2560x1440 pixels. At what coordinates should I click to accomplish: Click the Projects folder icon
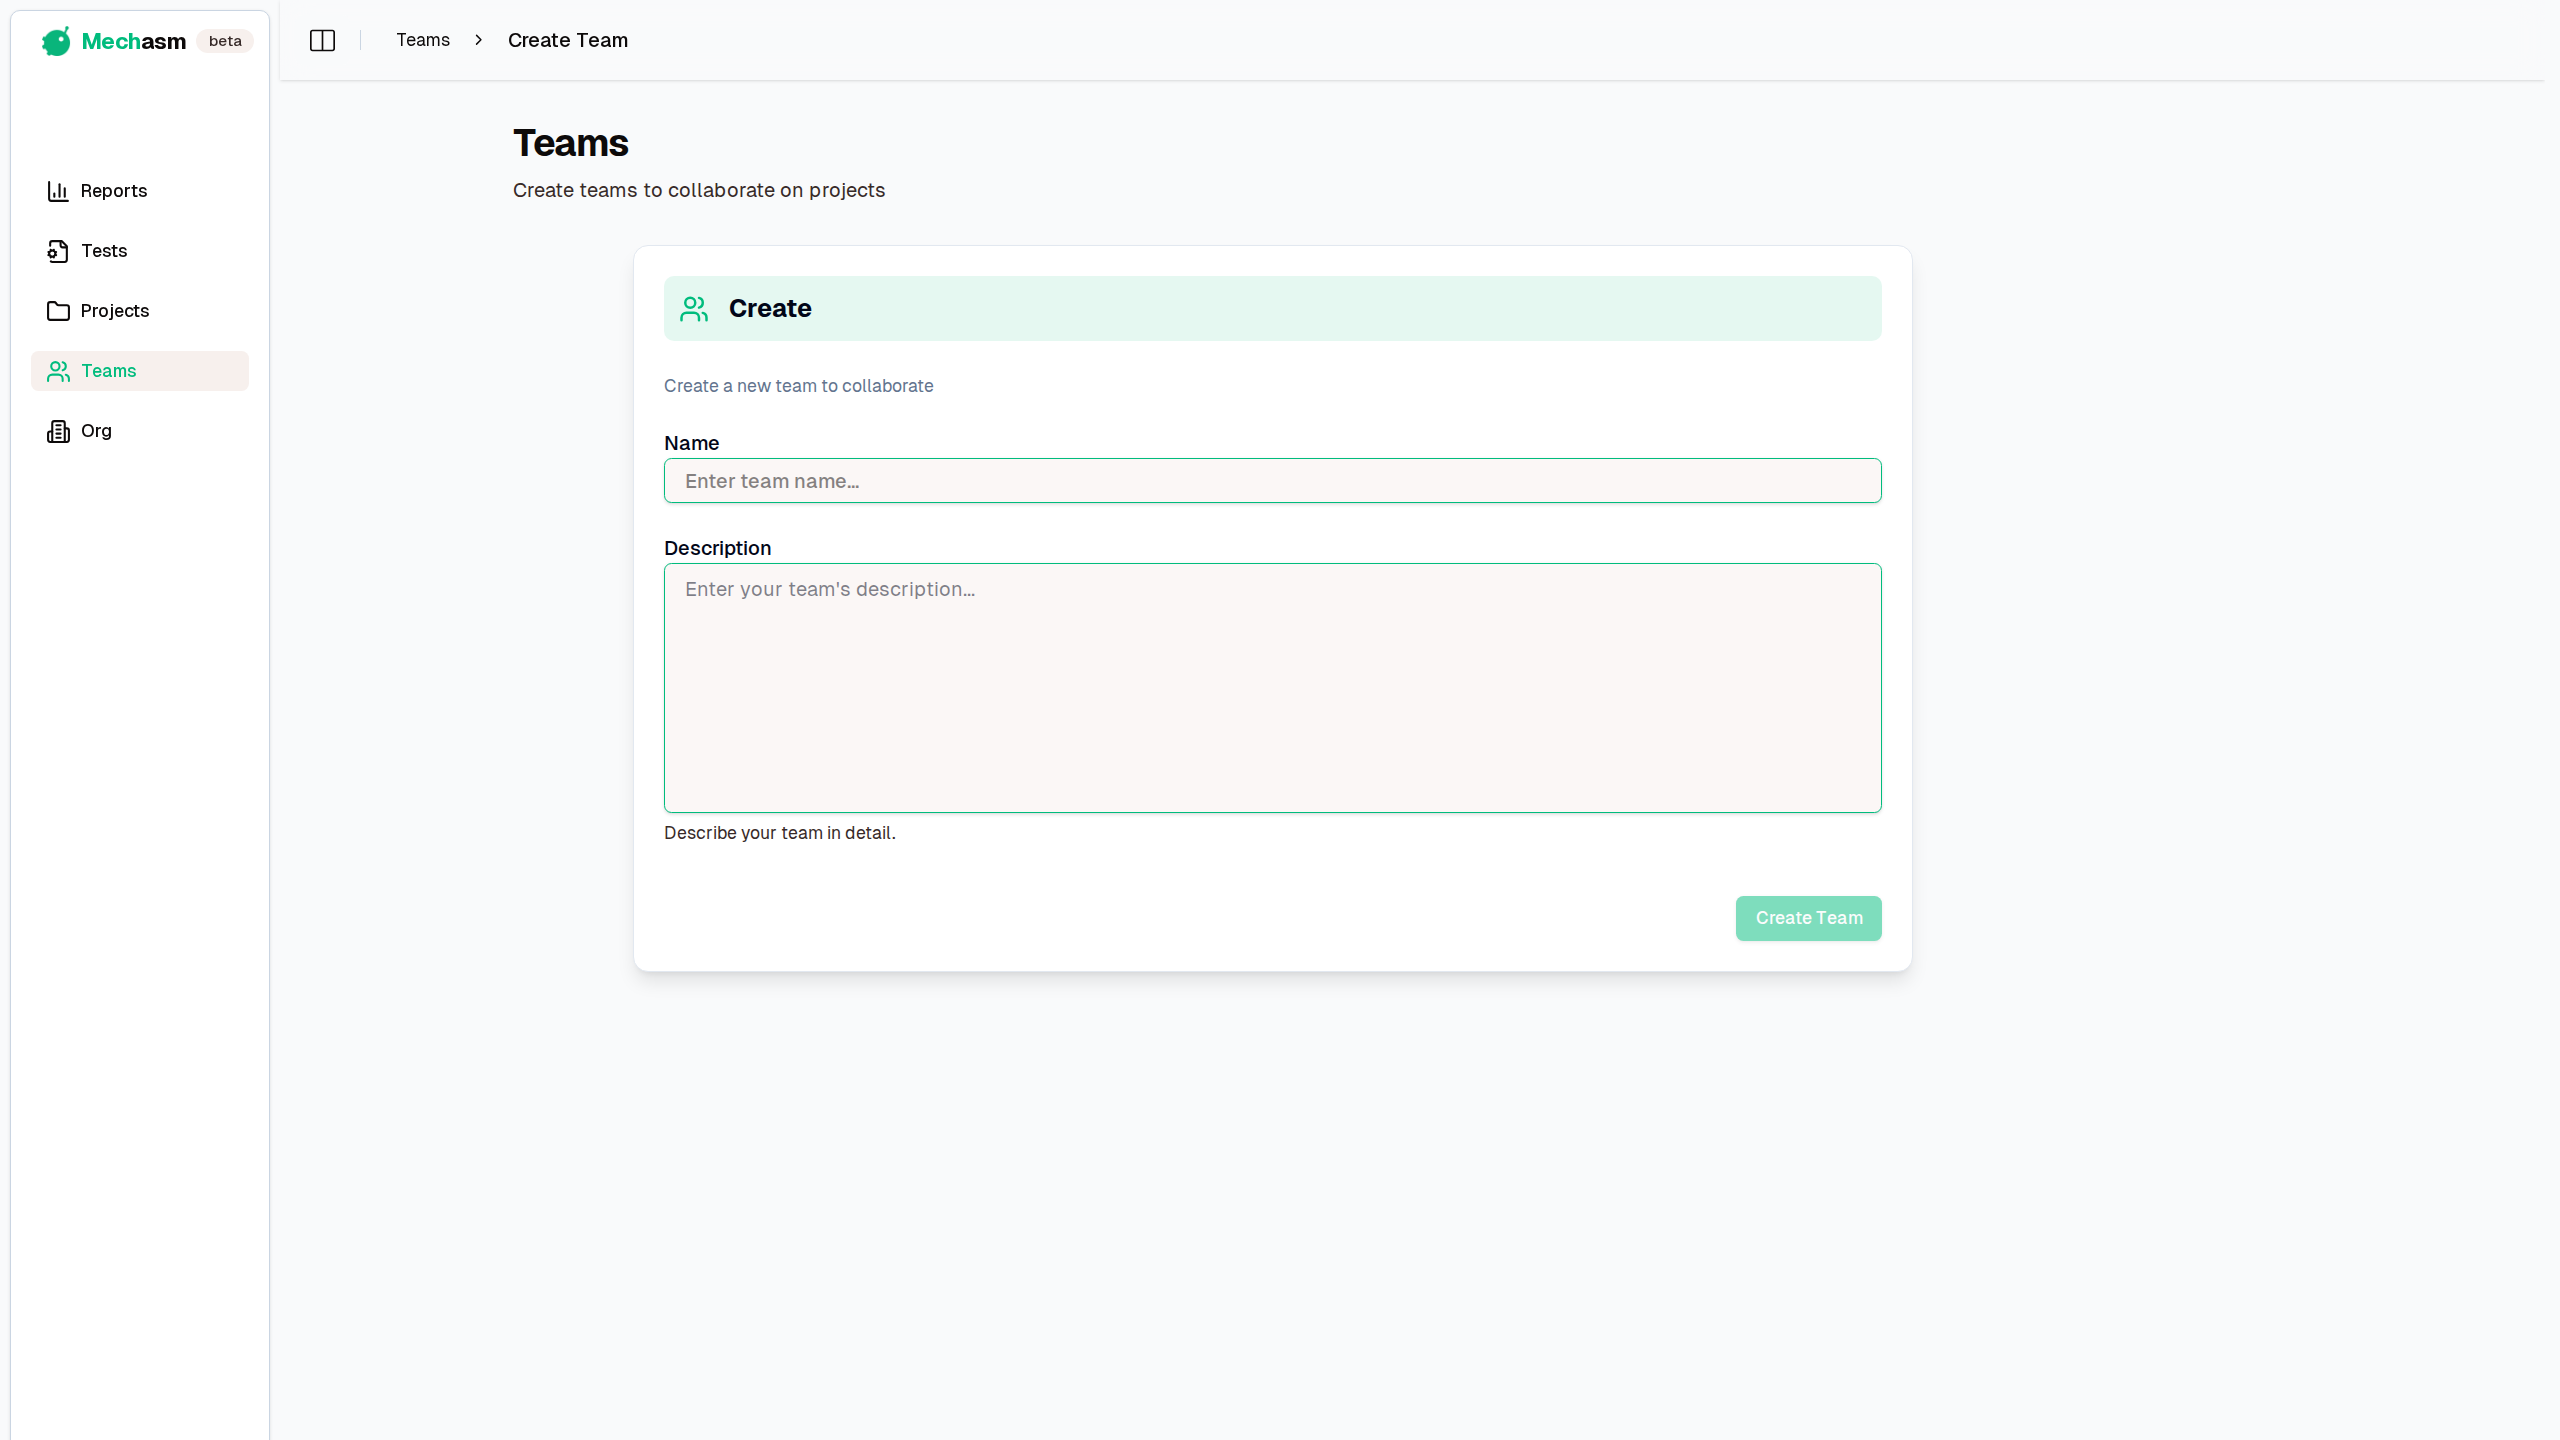tap(58, 311)
